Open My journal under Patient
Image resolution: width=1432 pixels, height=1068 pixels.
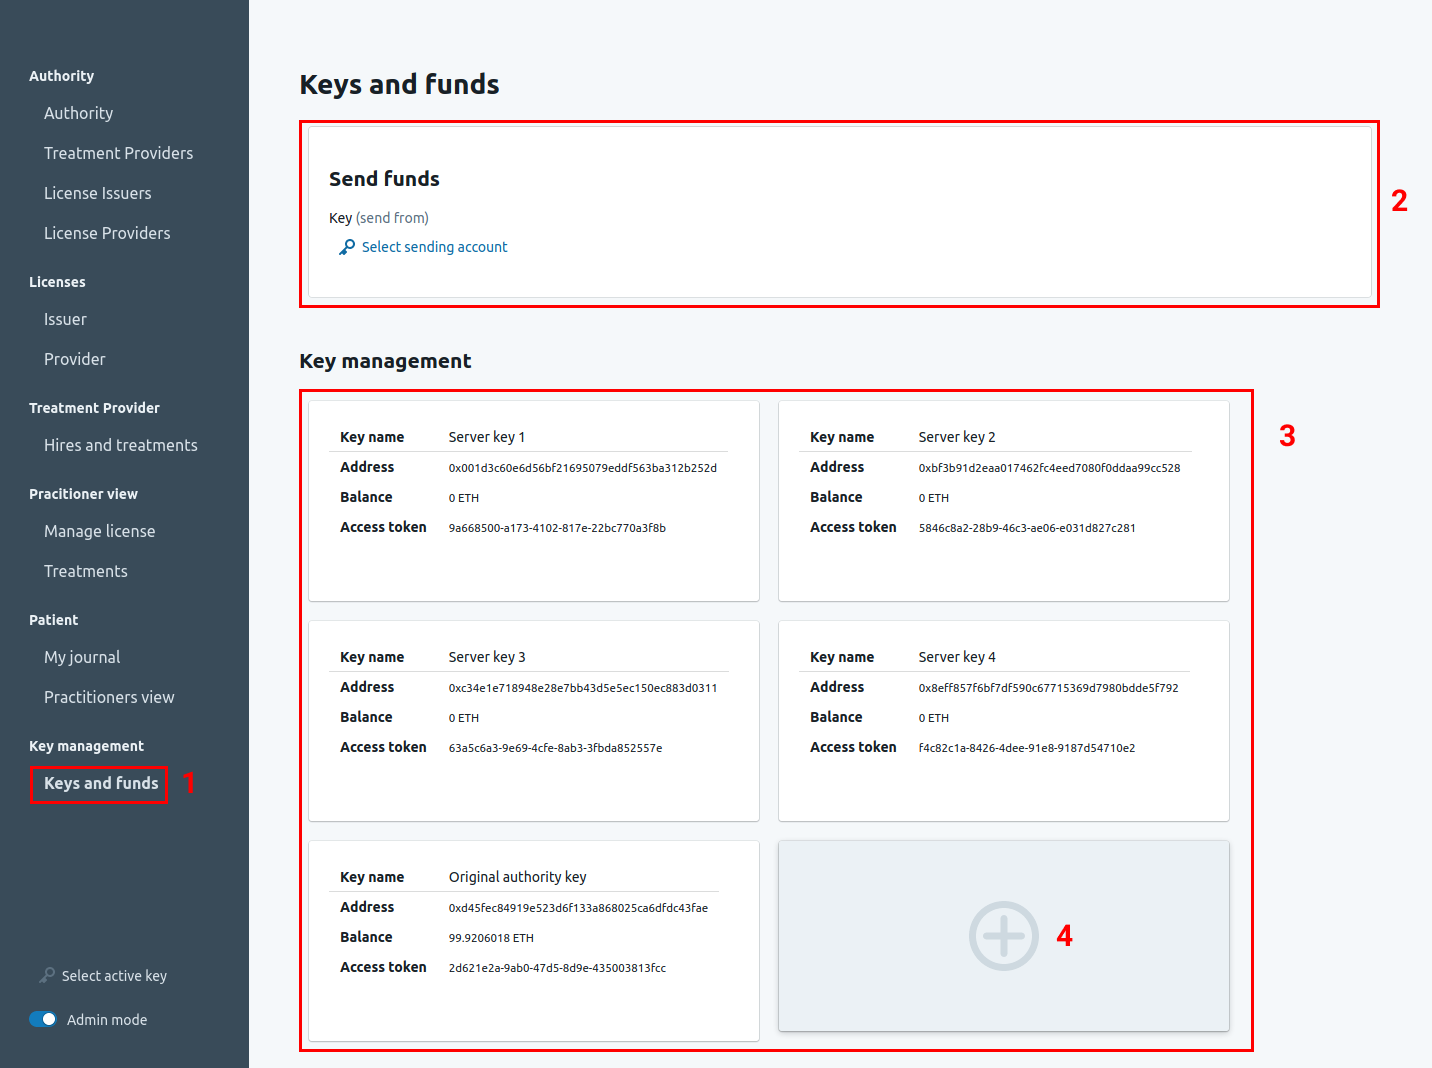pyautogui.click(x=82, y=657)
